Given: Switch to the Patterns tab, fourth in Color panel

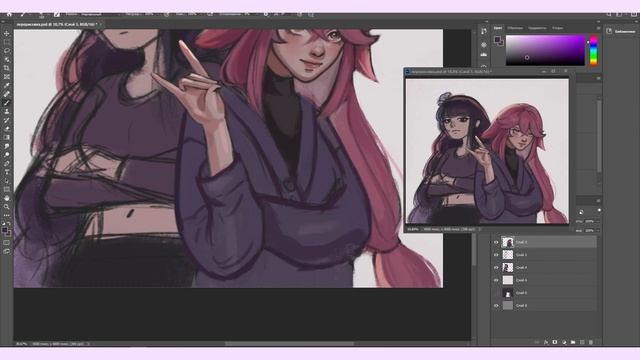Looking at the screenshot, I should 558,28.
